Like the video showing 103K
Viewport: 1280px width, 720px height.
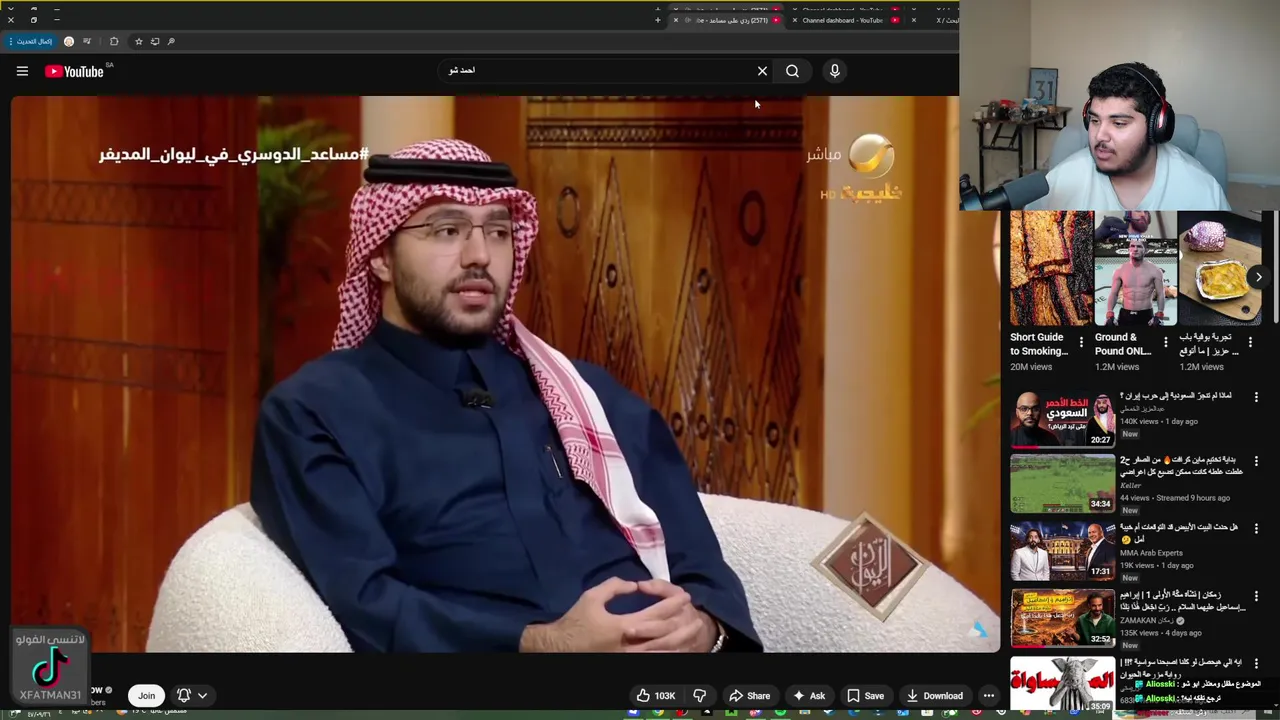(x=656, y=695)
